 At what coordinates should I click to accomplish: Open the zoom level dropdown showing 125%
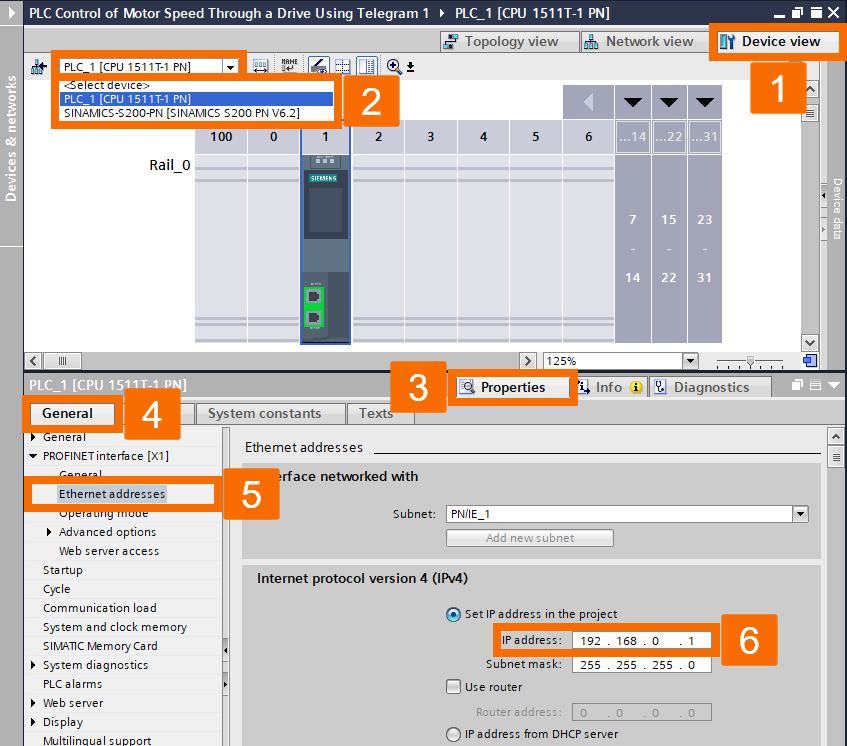(689, 361)
